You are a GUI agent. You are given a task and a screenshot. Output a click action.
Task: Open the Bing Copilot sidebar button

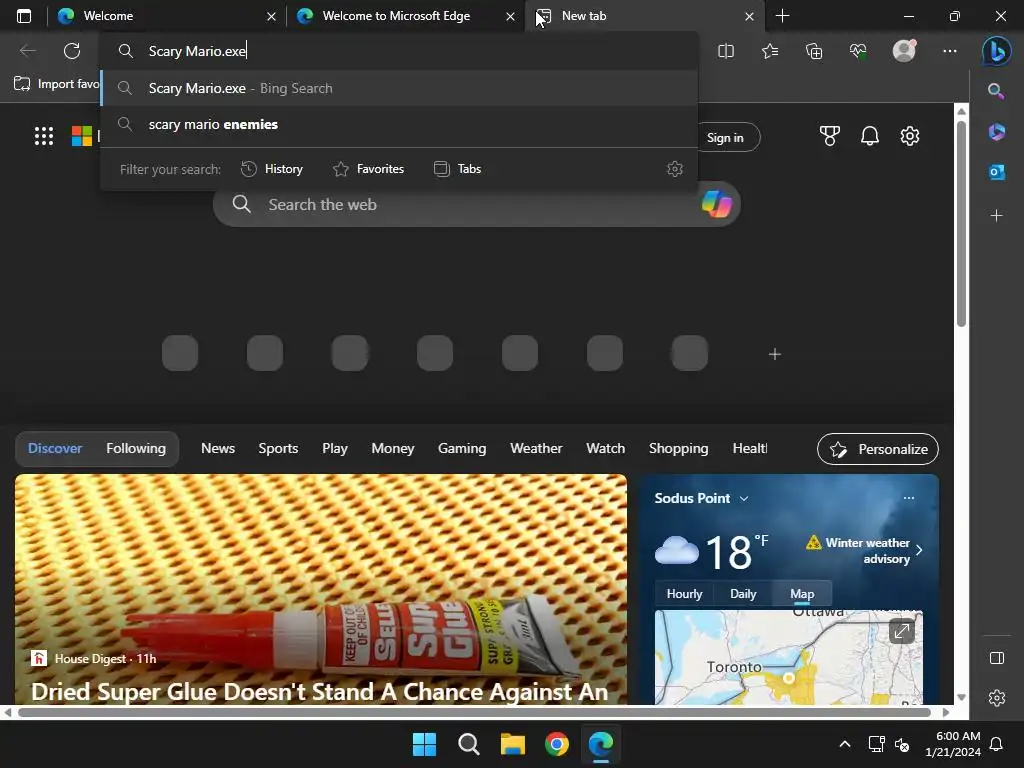click(x=997, y=51)
